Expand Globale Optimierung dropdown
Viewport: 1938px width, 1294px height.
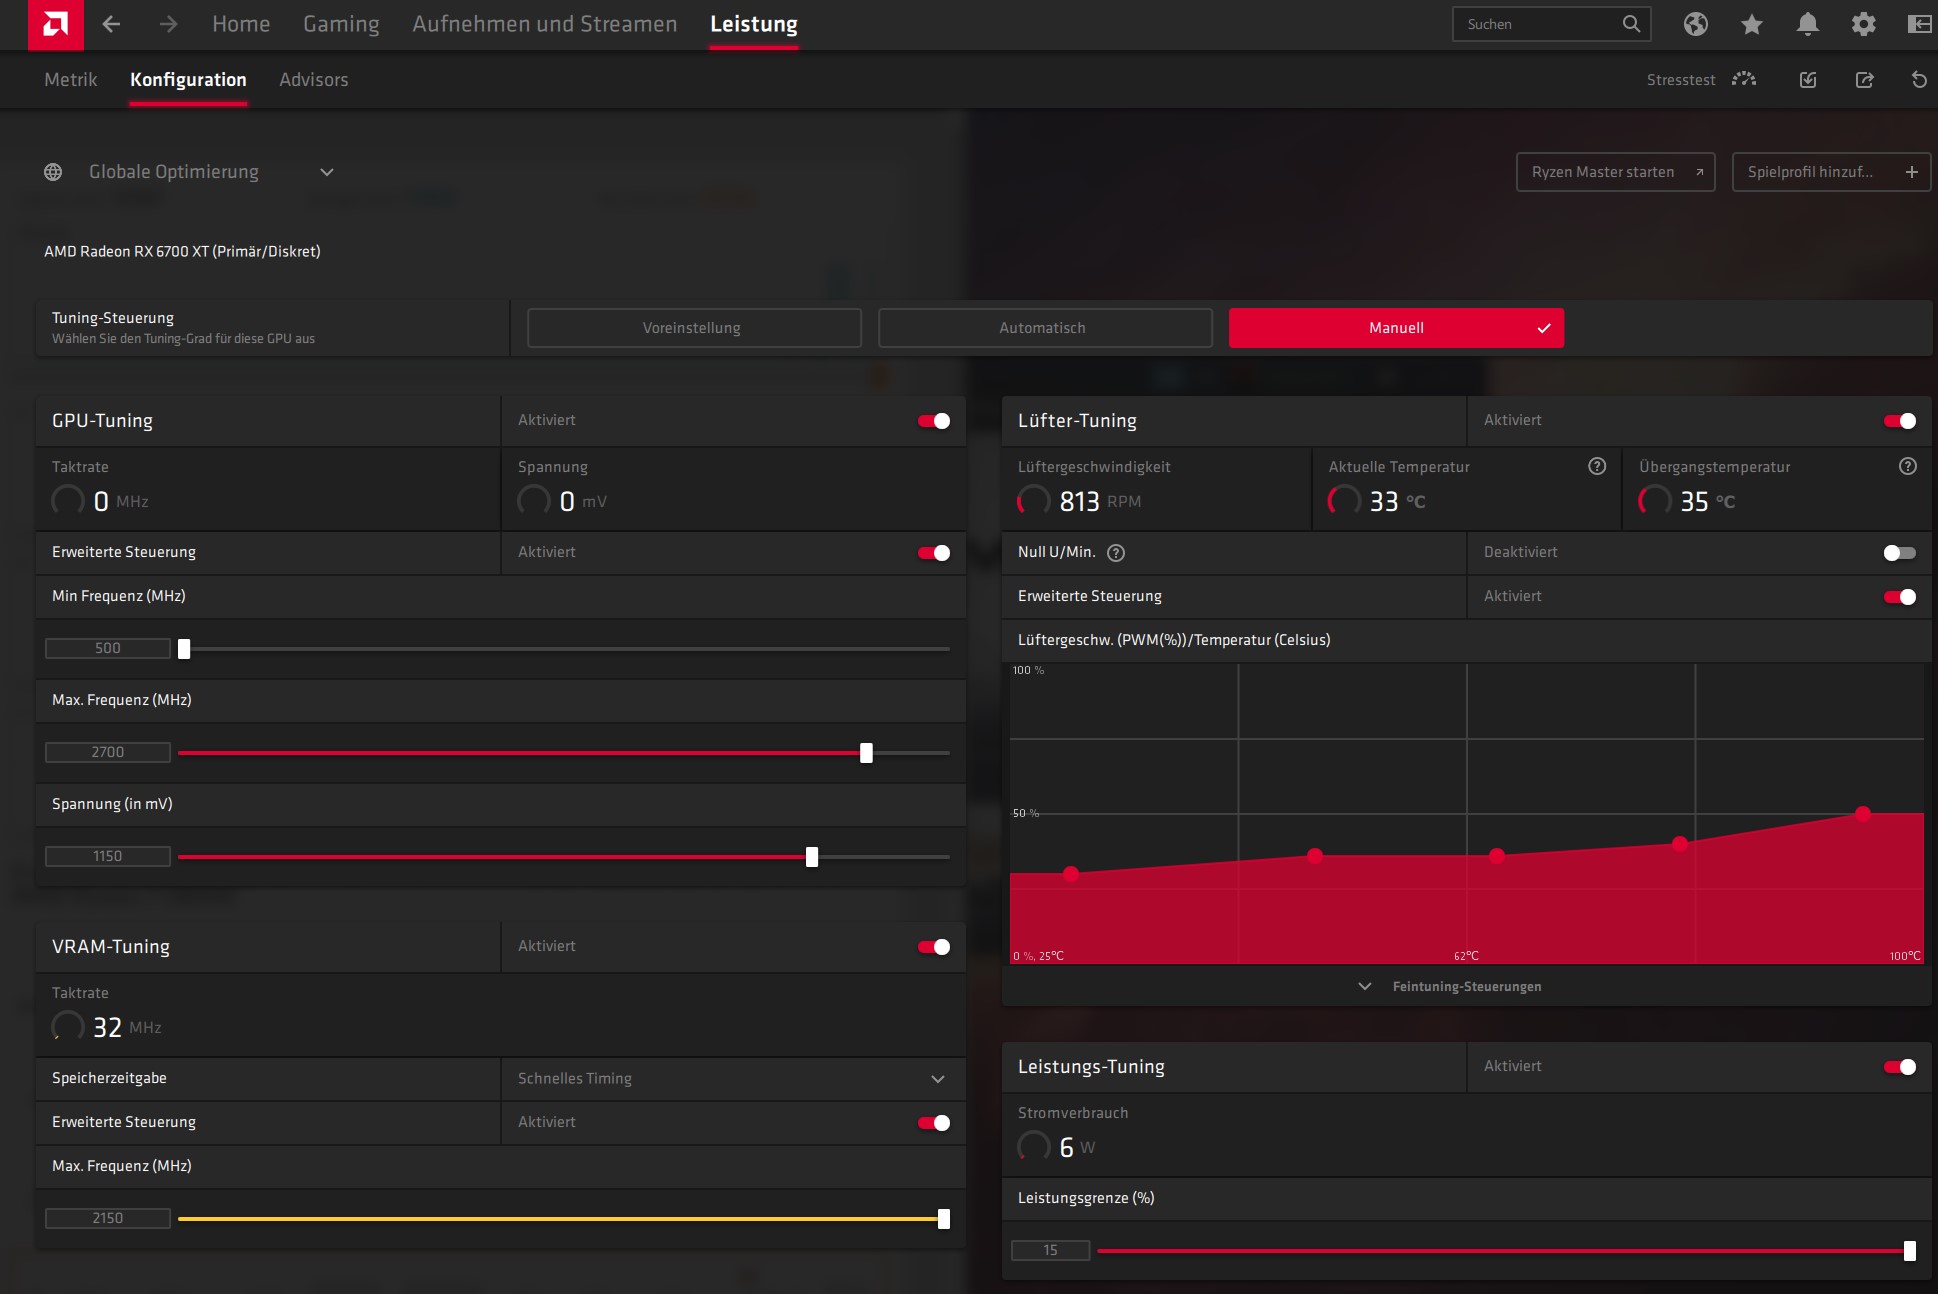coord(327,172)
